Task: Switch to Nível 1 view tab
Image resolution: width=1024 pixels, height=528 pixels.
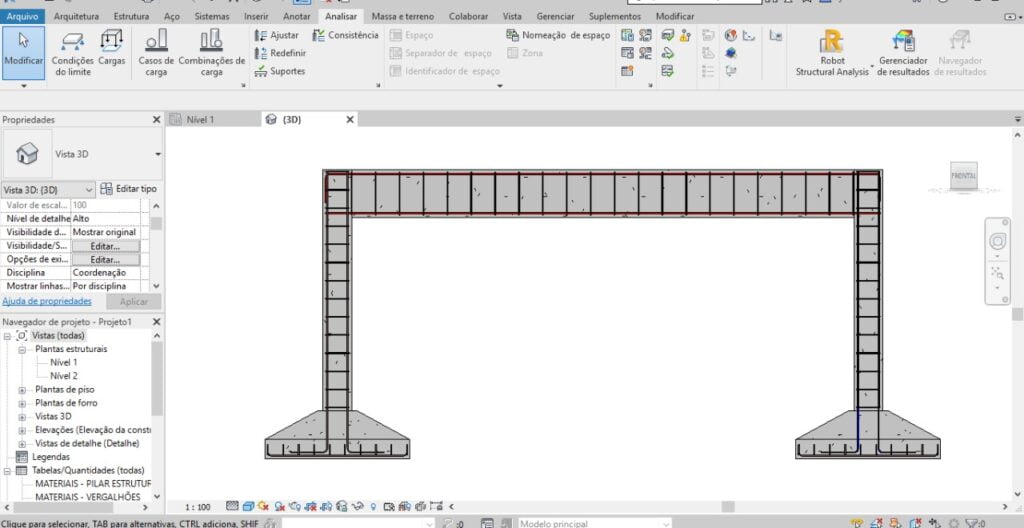Action: 213,120
